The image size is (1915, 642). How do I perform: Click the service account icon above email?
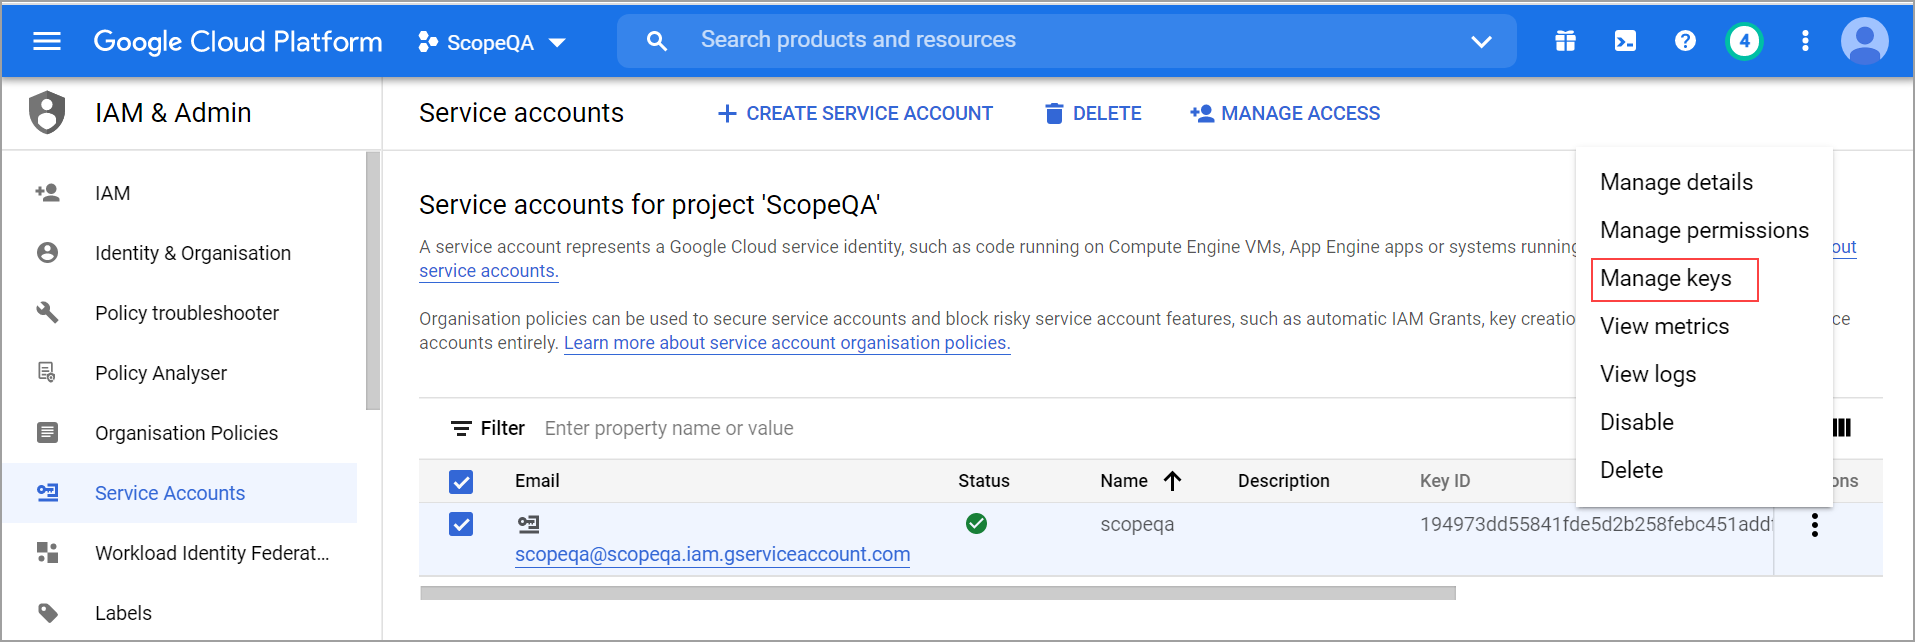[528, 524]
